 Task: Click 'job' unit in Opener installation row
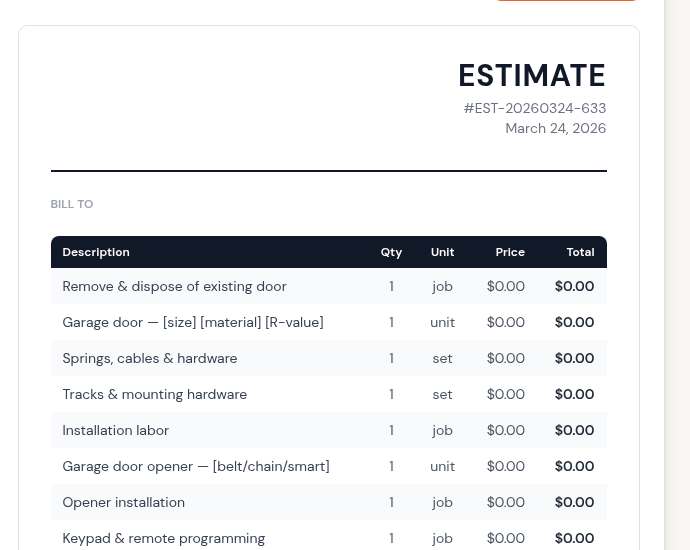click(442, 503)
